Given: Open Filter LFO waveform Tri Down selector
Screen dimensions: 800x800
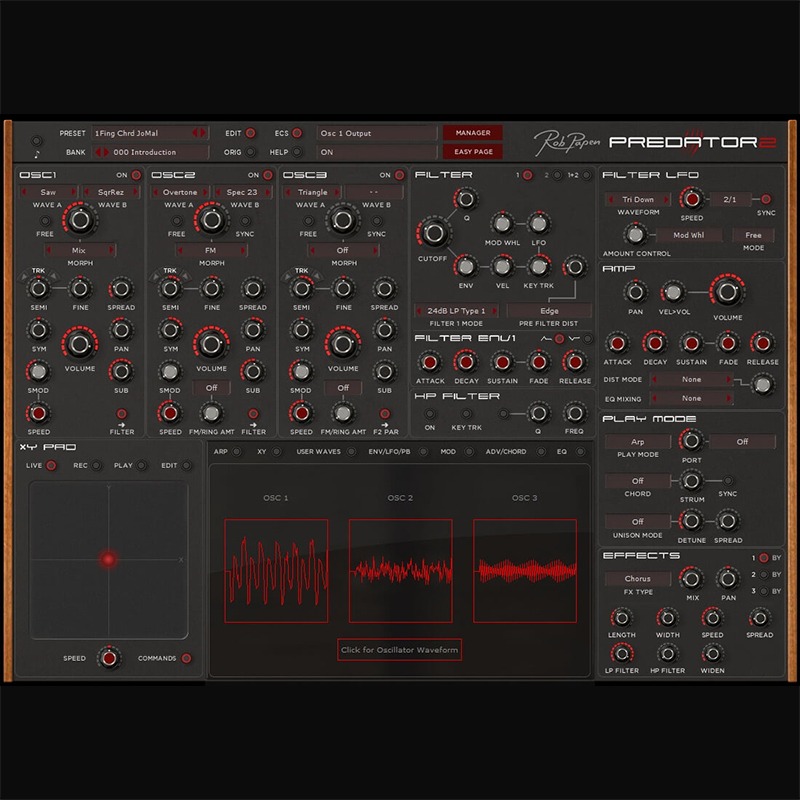Looking at the screenshot, I should point(638,199).
